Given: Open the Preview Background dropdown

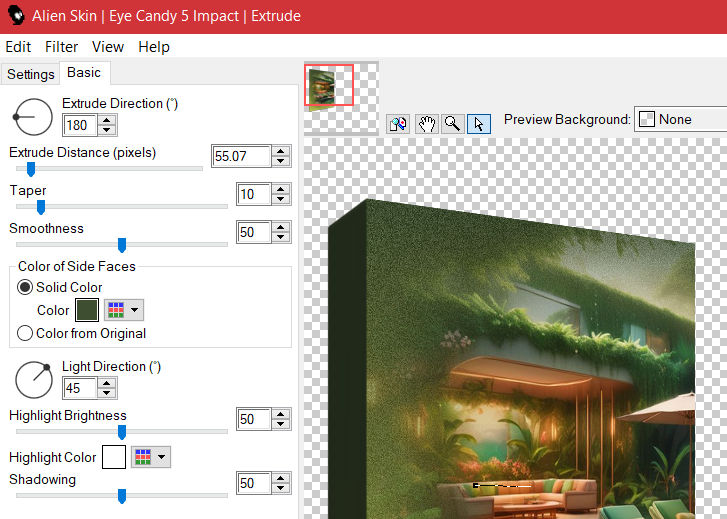Looking at the screenshot, I should pyautogui.click(x=680, y=120).
